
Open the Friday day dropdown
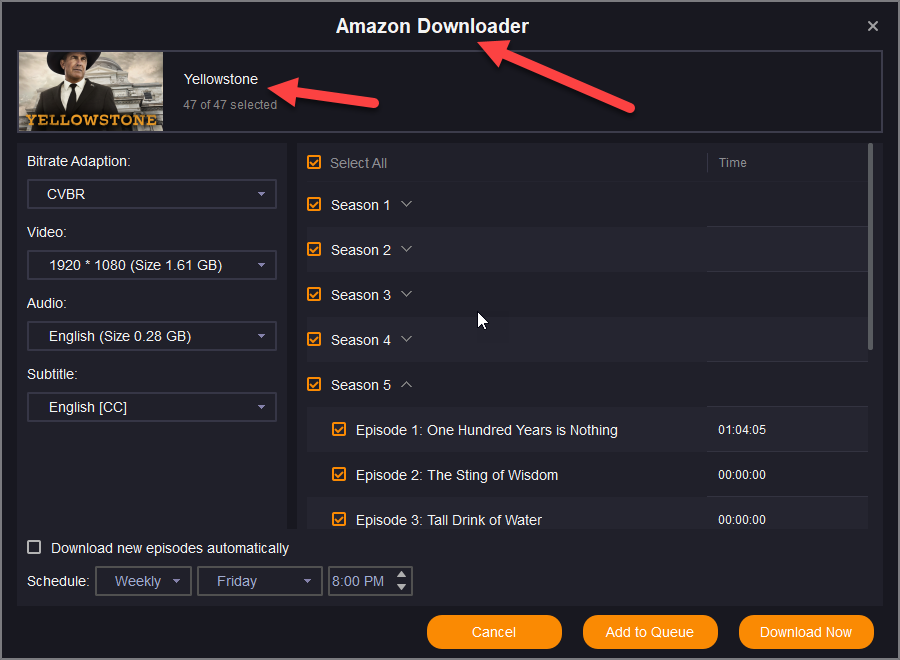point(260,581)
